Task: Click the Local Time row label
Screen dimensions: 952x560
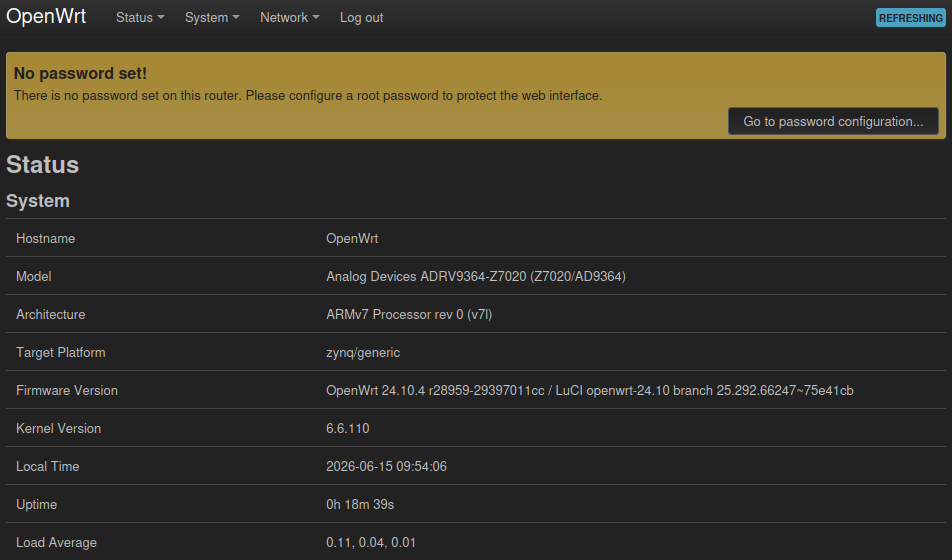Action: pos(47,466)
